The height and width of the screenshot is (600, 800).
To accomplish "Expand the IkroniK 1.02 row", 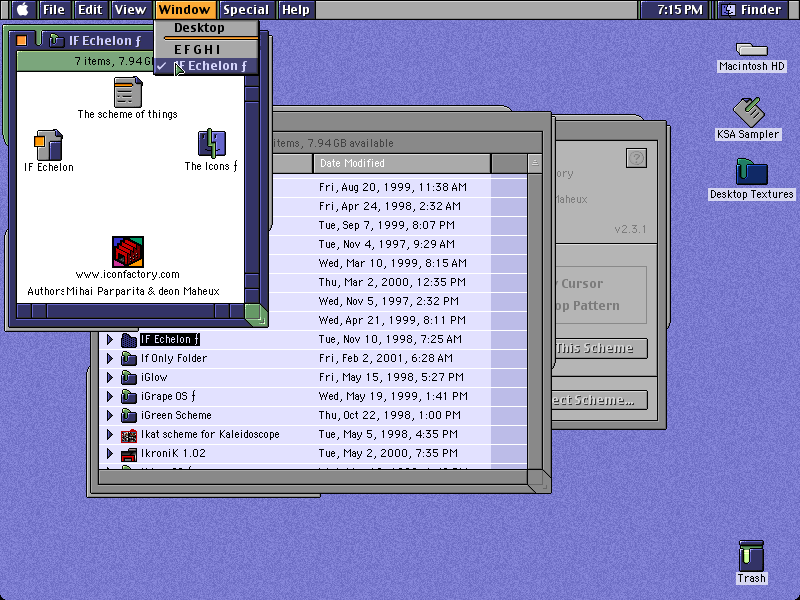I will click(109, 453).
